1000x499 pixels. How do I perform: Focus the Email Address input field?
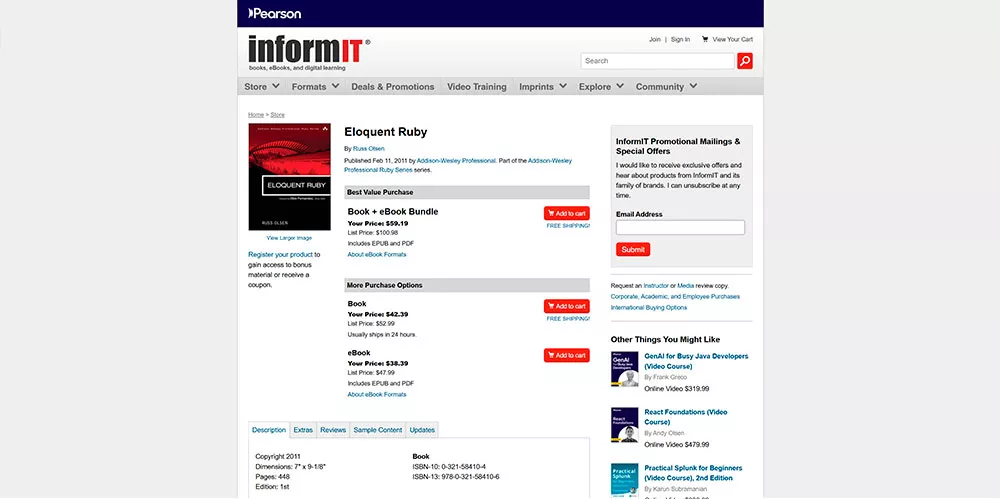tap(680, 227)
